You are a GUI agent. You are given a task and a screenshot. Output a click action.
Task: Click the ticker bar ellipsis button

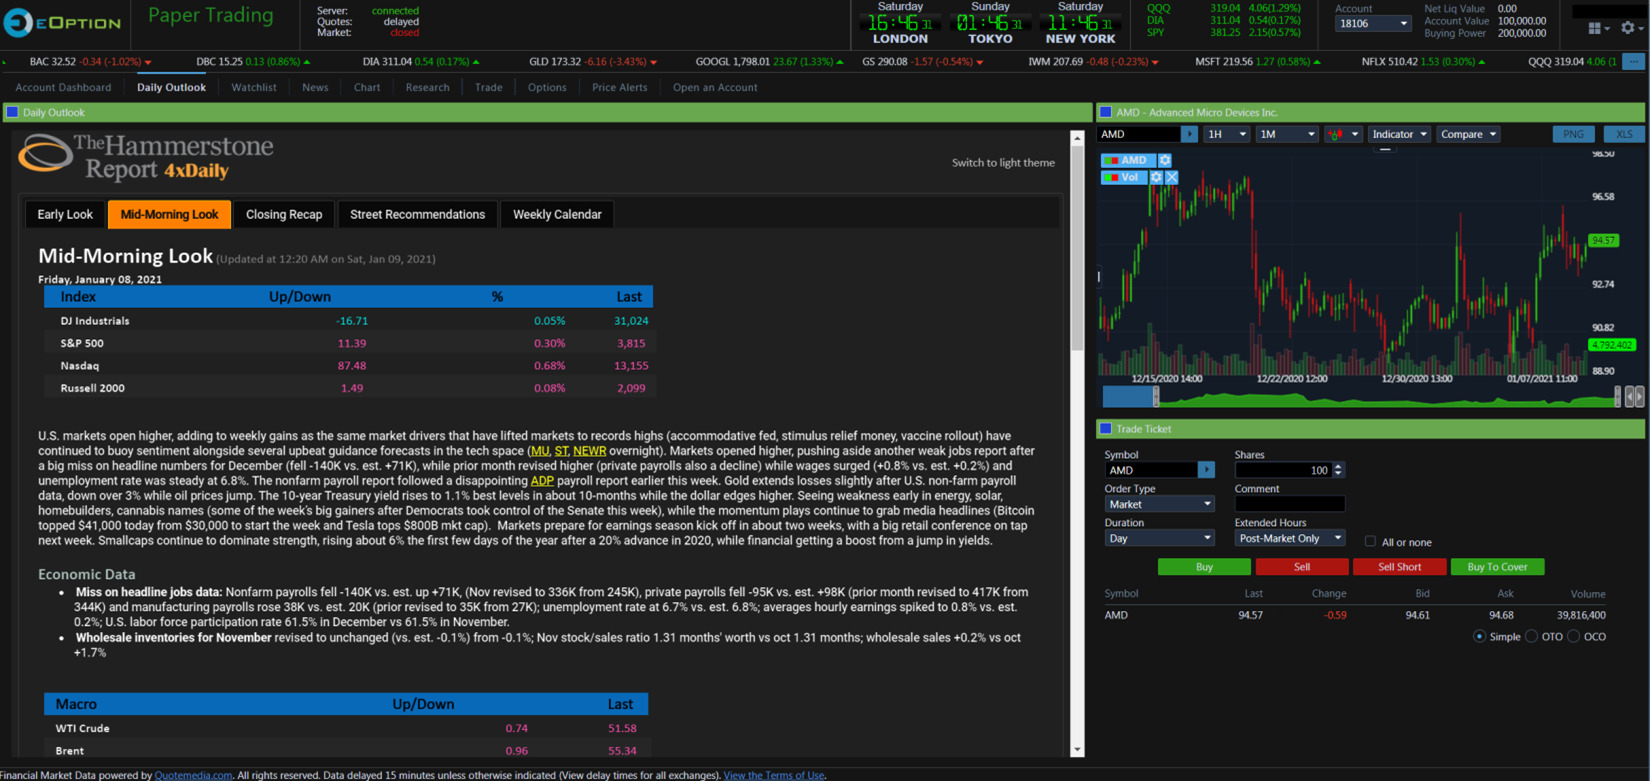click(x=1634, y=62)
